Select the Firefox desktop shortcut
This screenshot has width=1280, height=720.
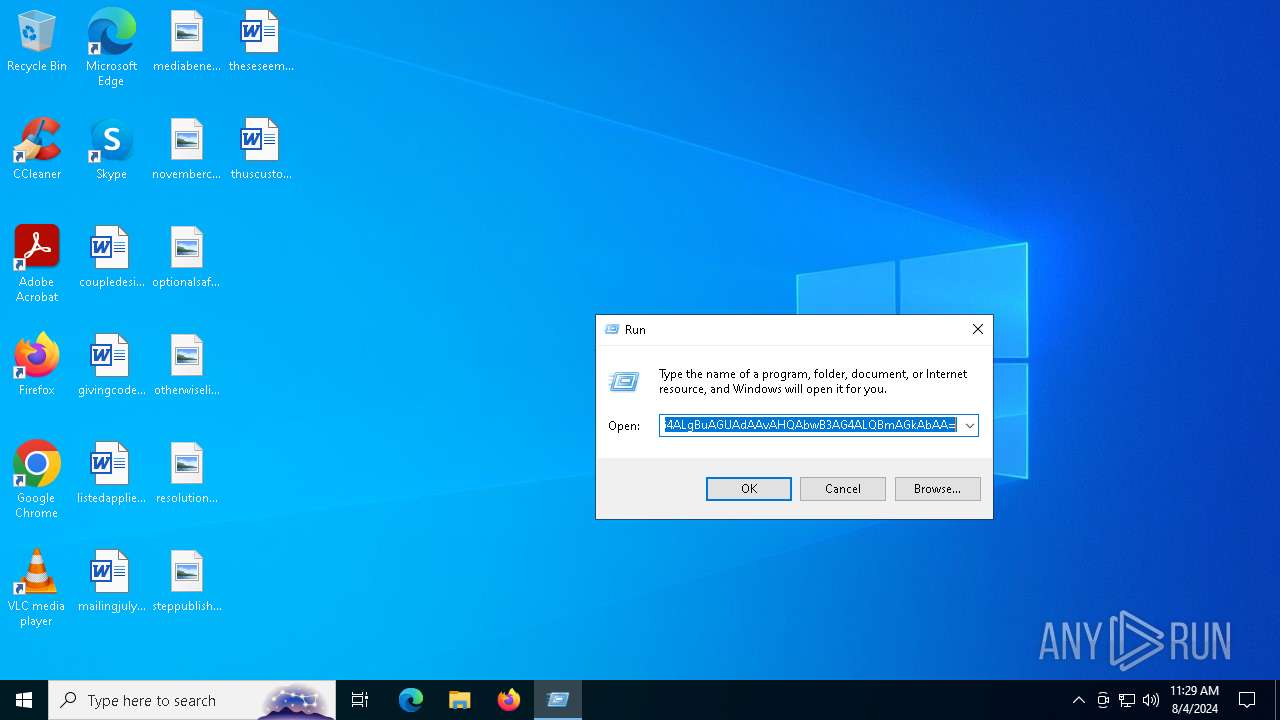click(x=37, y=366)
